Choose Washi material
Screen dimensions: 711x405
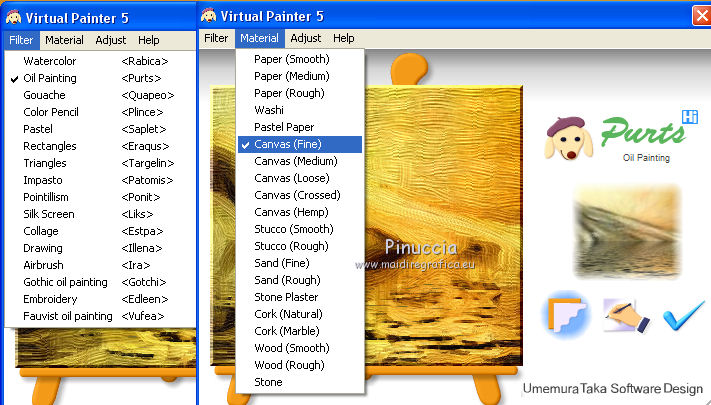coord(300,110)
